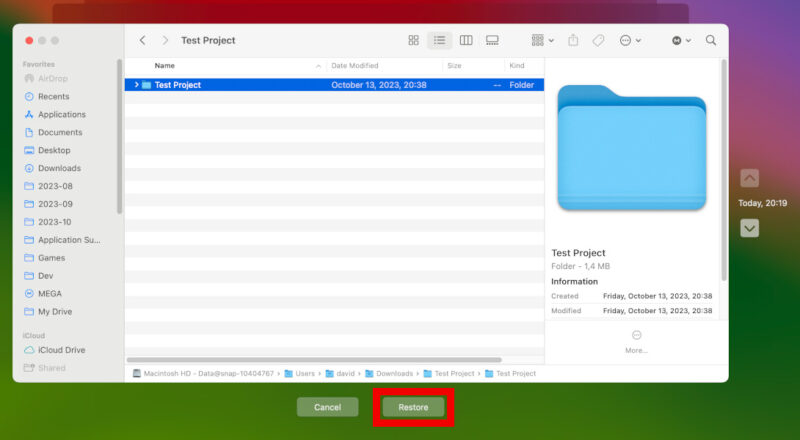Click AirDrop in sidebar
This screenshot has height=440, width=800.
[46, 79]
